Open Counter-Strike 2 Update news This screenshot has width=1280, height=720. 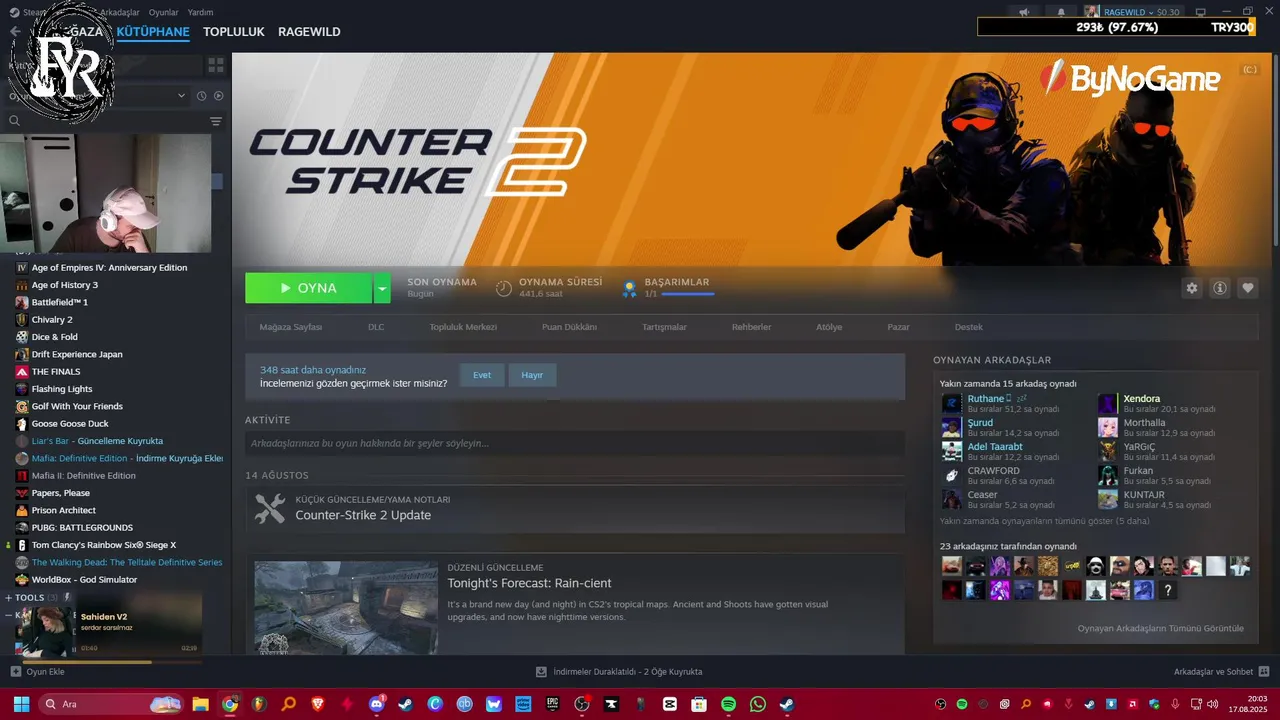(x=363, y=515)
